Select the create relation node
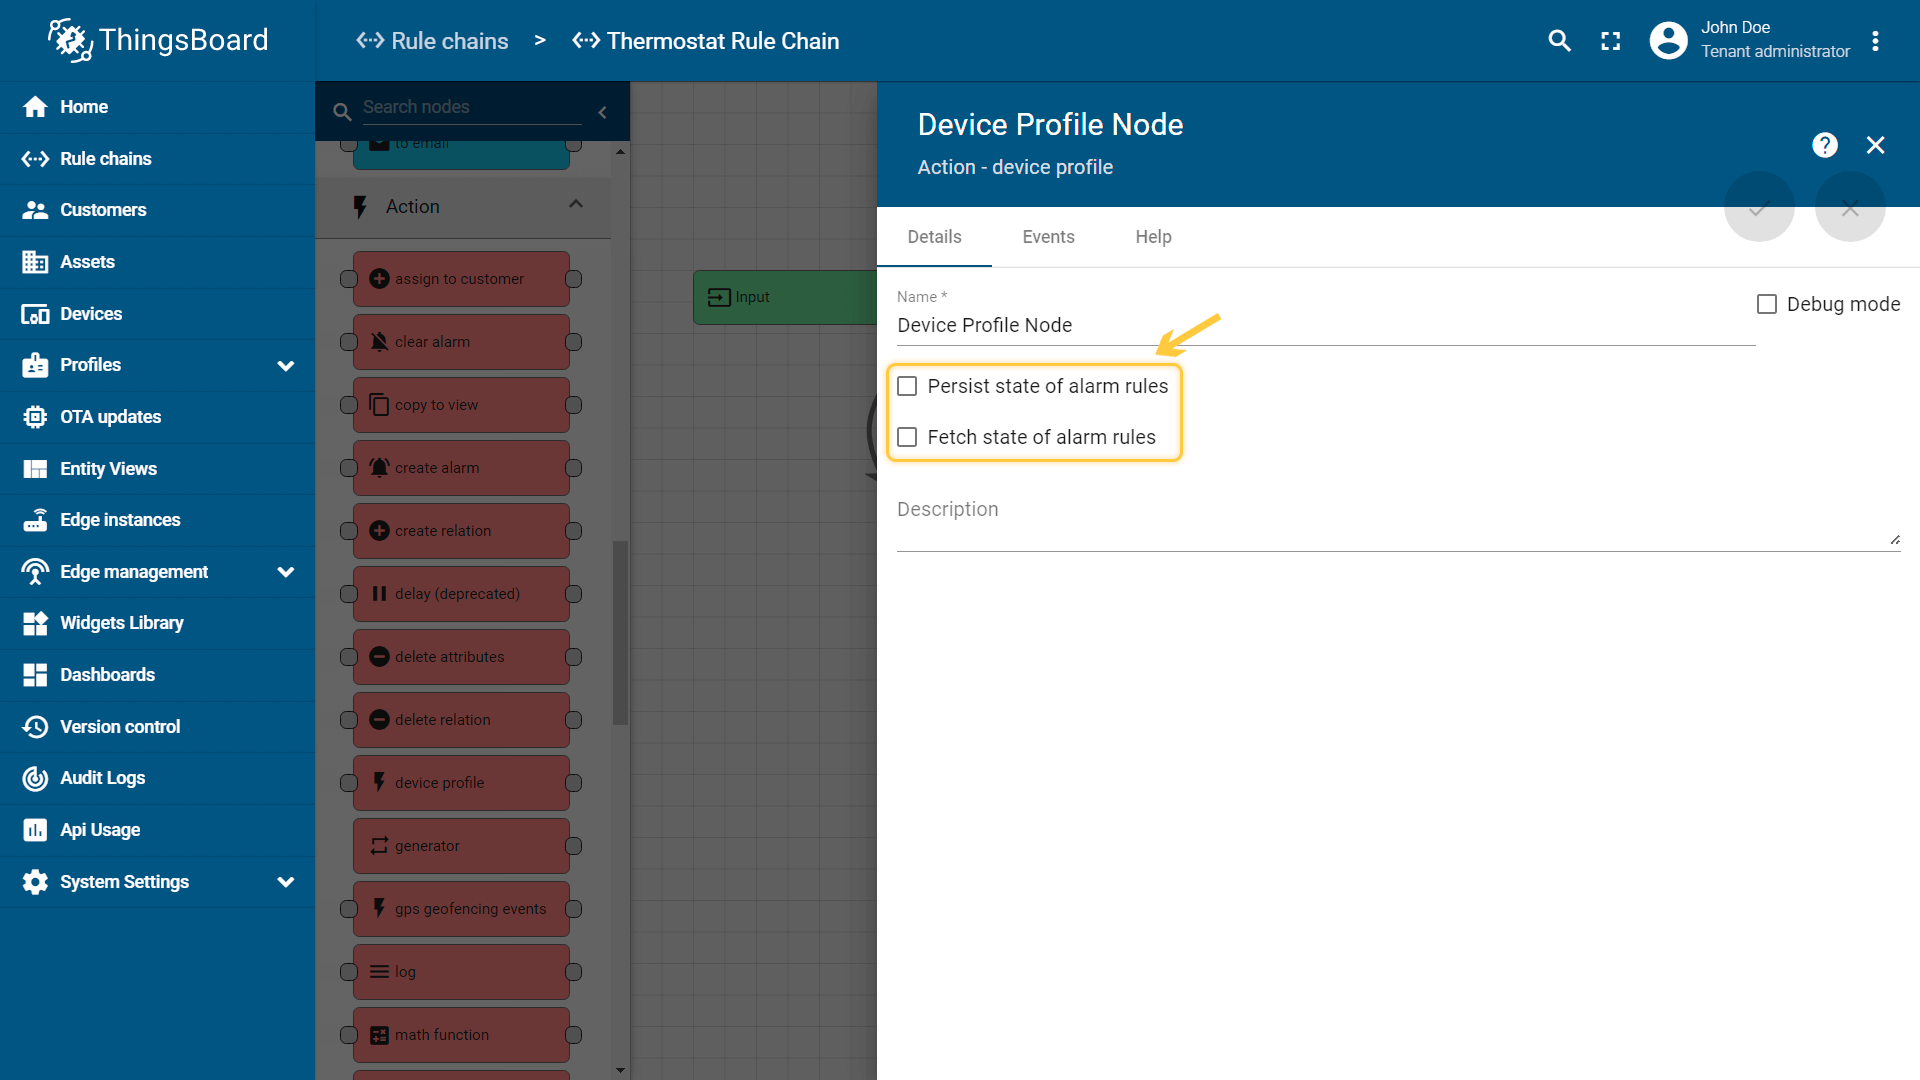Image resolution: width=1920 pixels, height=1080 pixels. pos(461,531)
